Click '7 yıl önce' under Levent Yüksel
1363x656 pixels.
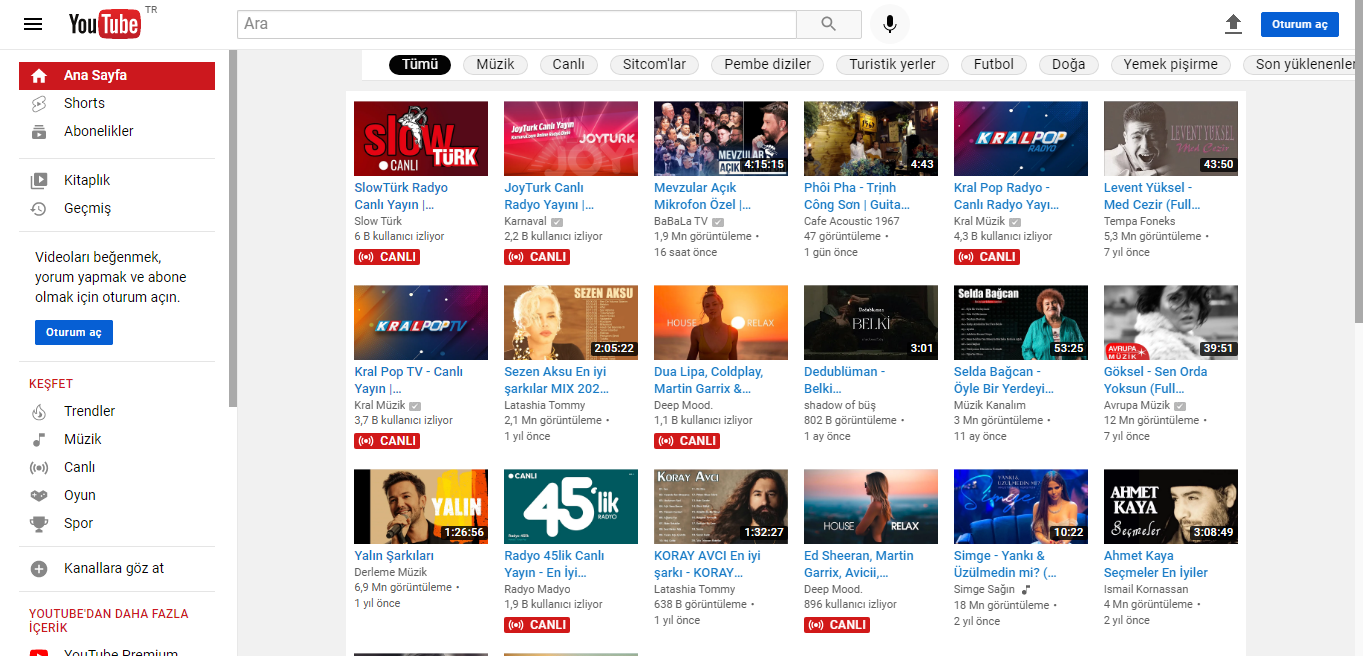pos(1127,253)
